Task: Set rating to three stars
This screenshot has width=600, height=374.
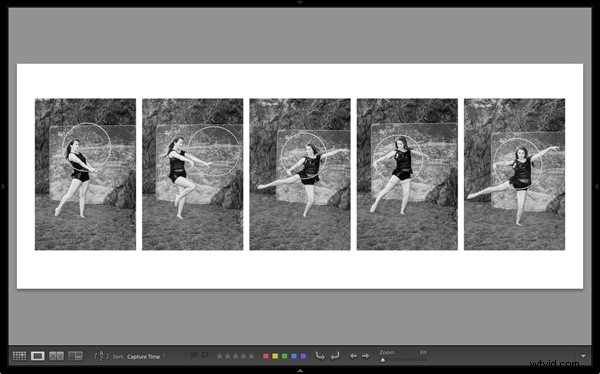Action: point(235,356)
